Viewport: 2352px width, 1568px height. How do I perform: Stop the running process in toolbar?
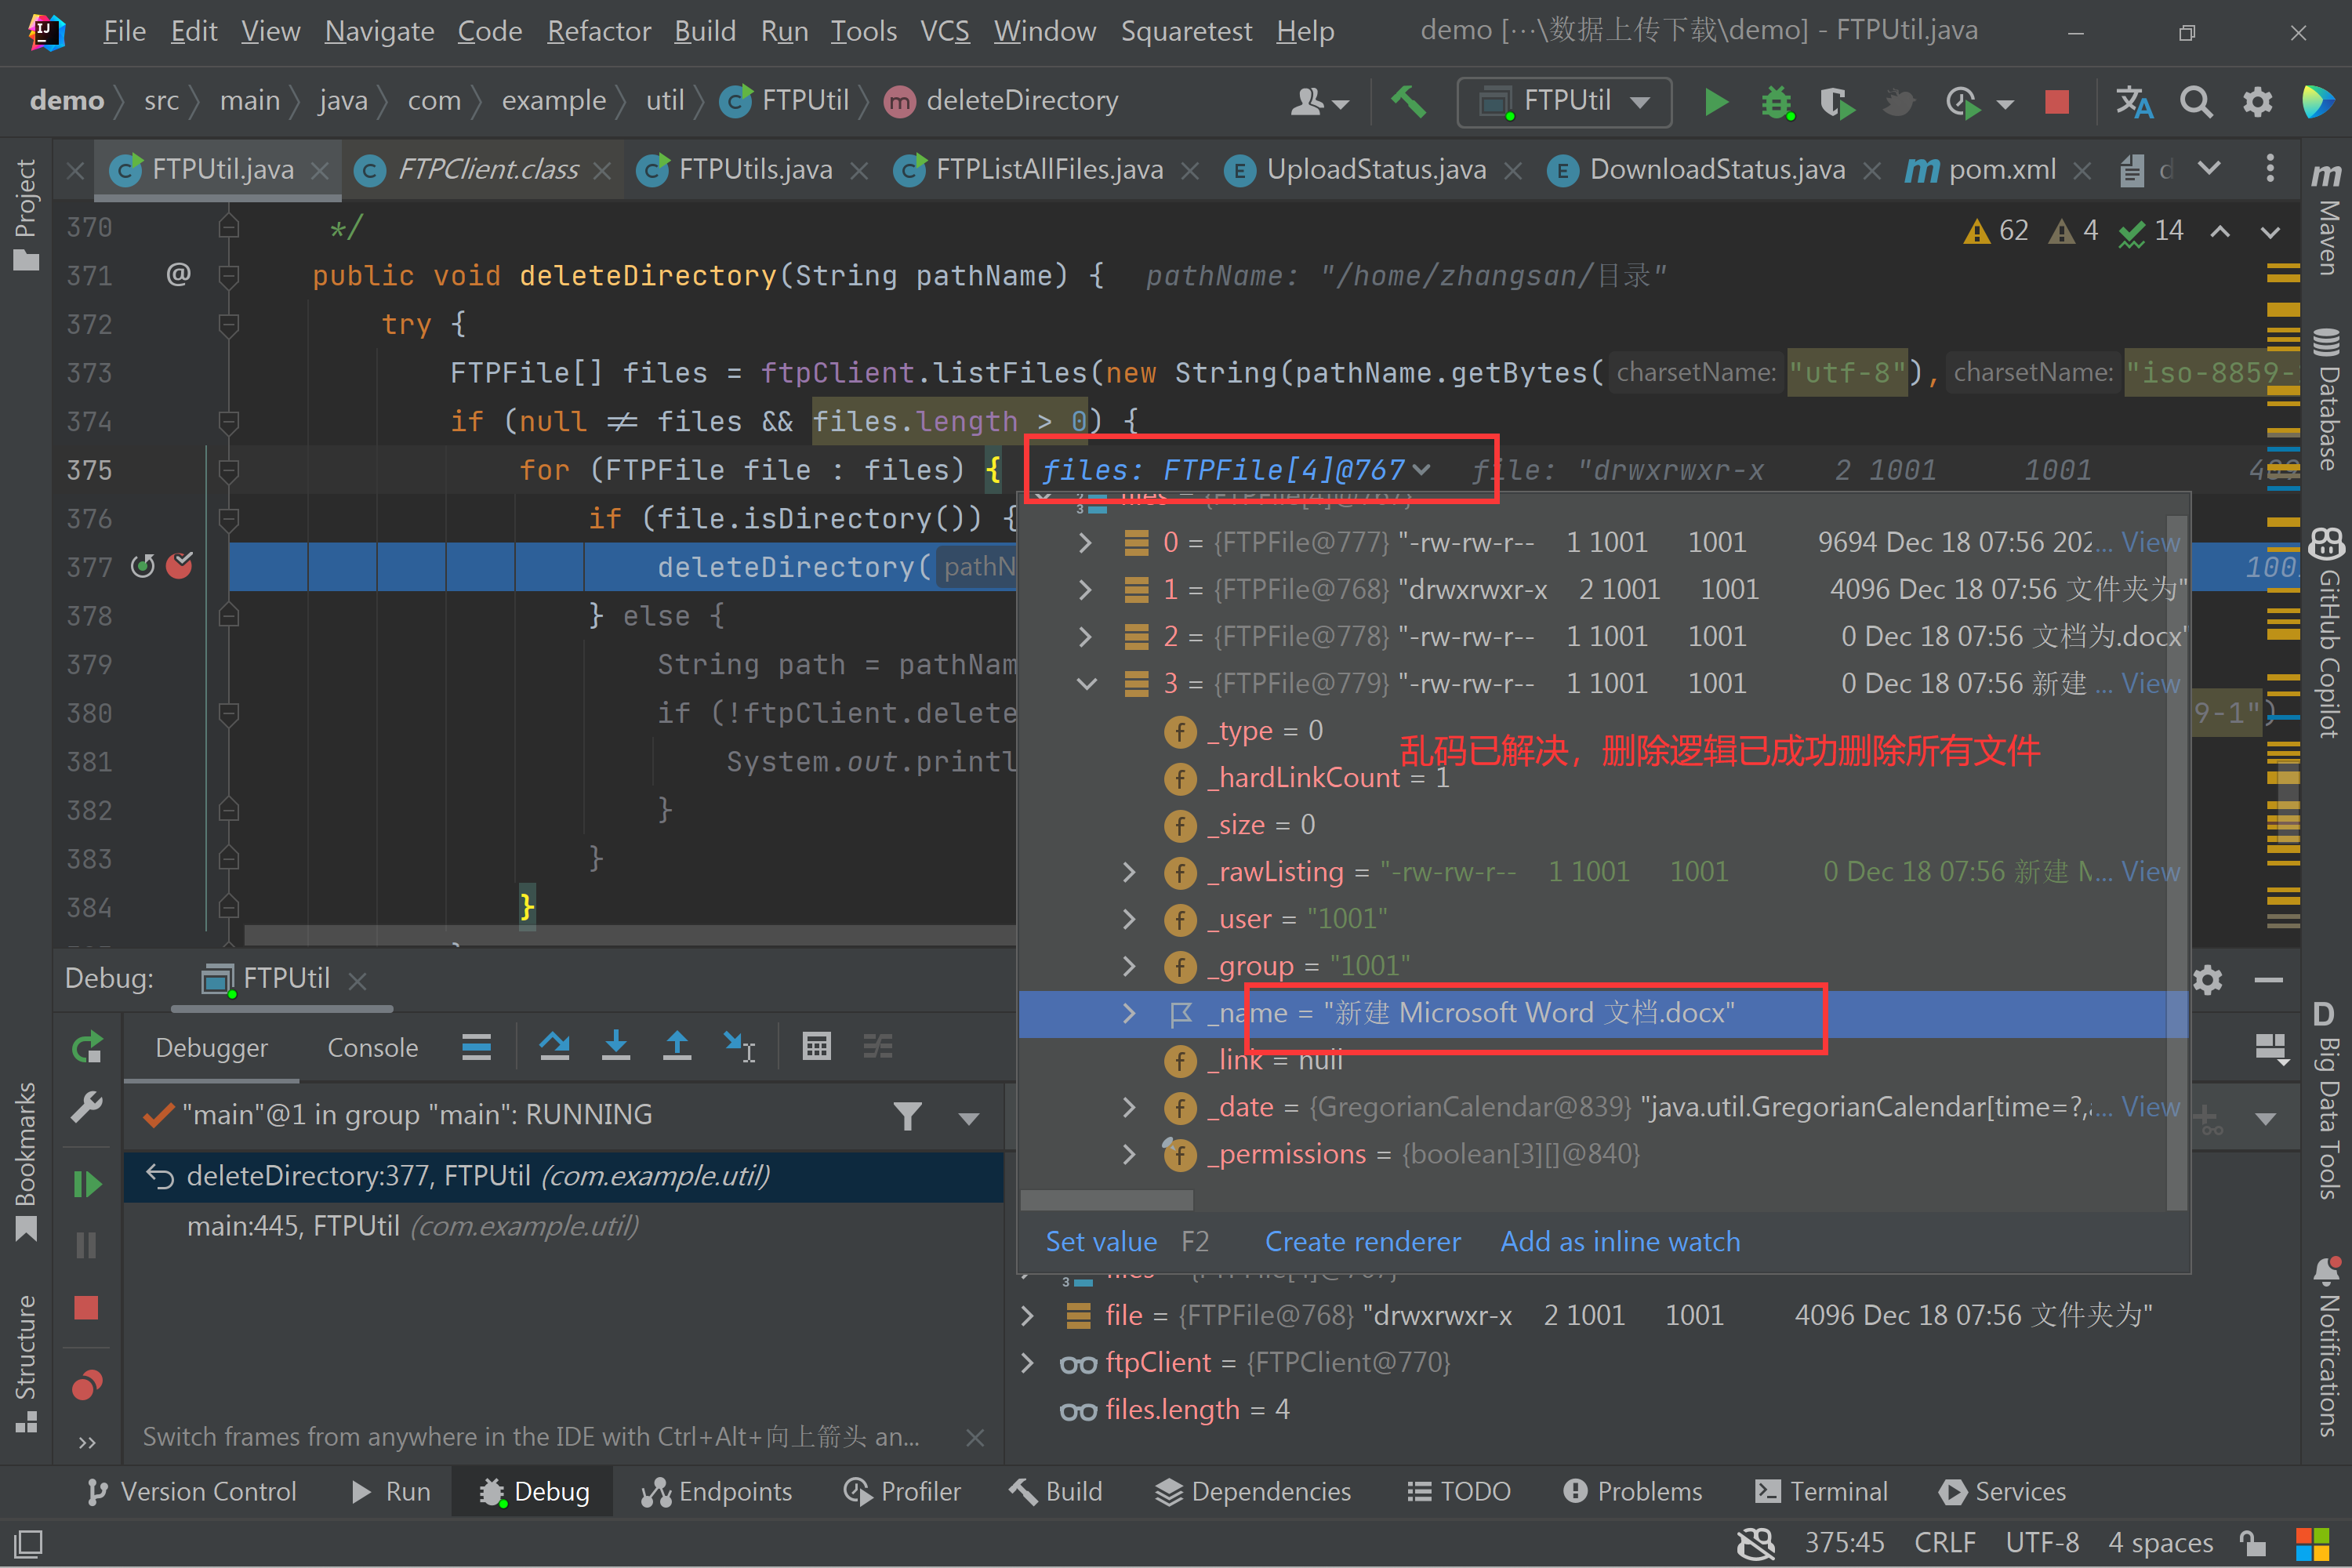2057,101
